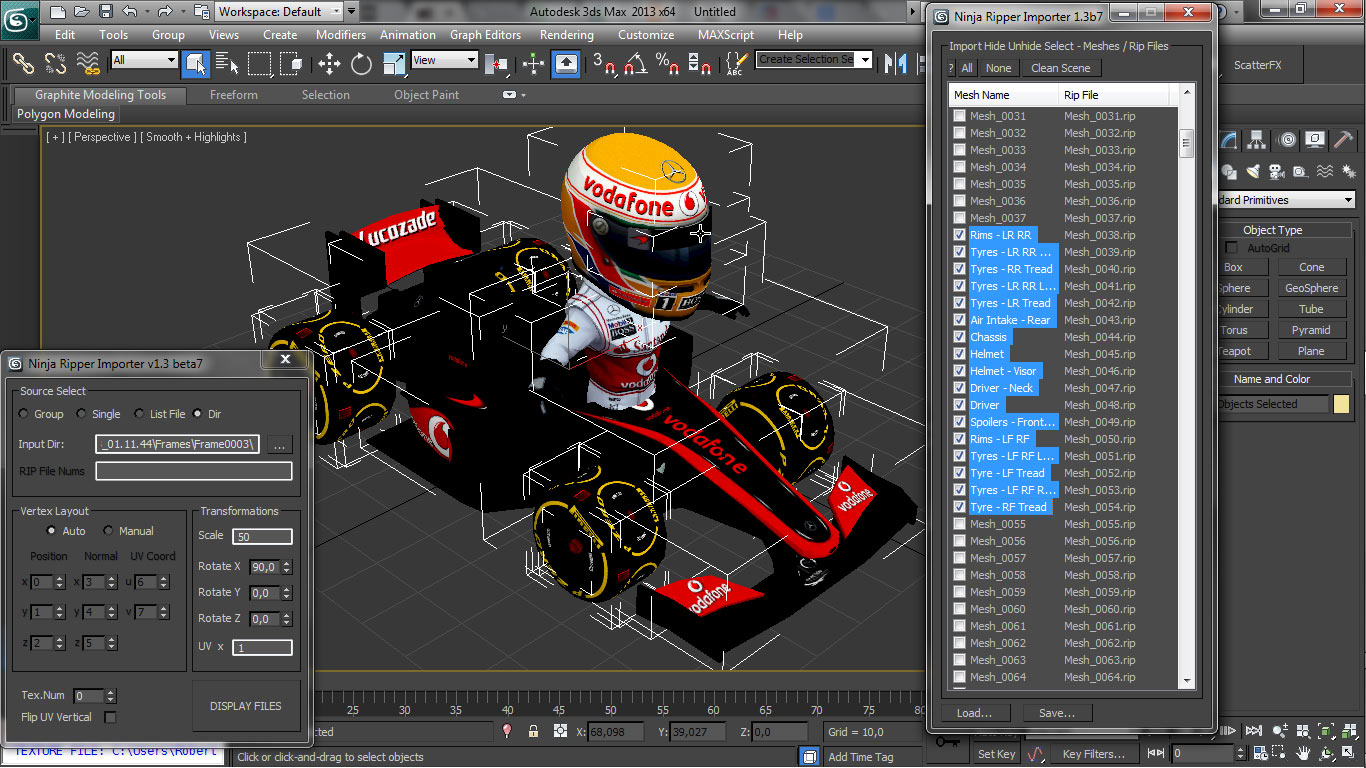
Task: Open the Select by Name tool
Action: [227, 64]
